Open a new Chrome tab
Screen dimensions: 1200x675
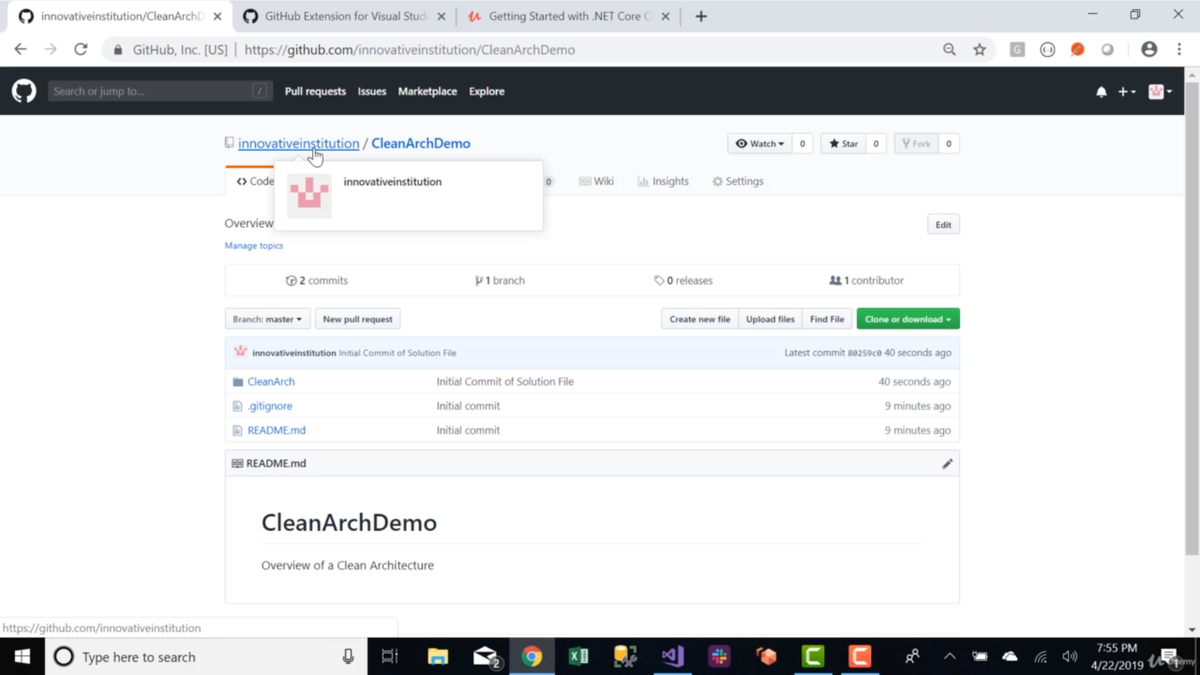[701, 16]
